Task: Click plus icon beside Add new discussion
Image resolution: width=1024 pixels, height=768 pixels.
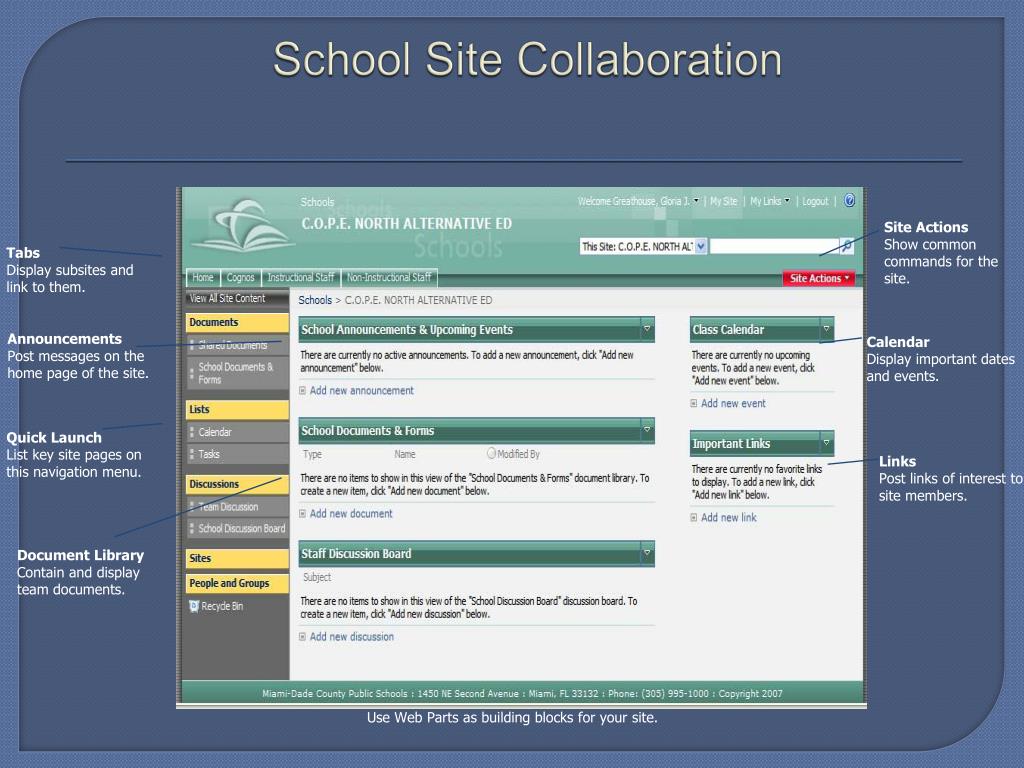Action: [302, 637]
